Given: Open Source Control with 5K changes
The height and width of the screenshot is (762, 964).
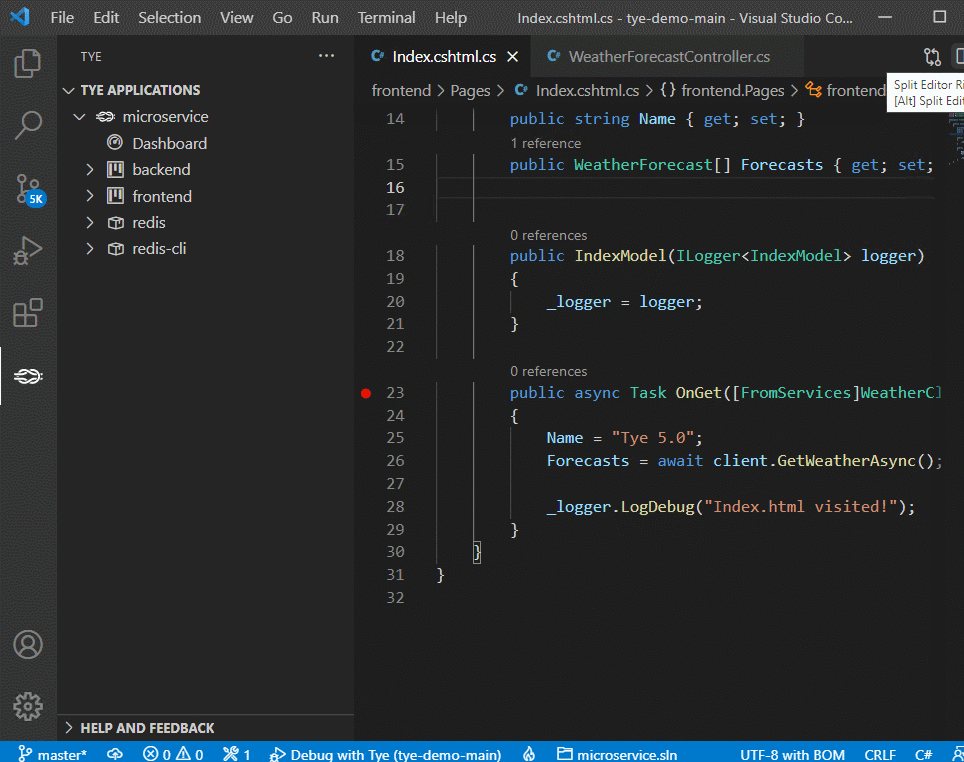Looking at the screenshot, I should [27, 190].
